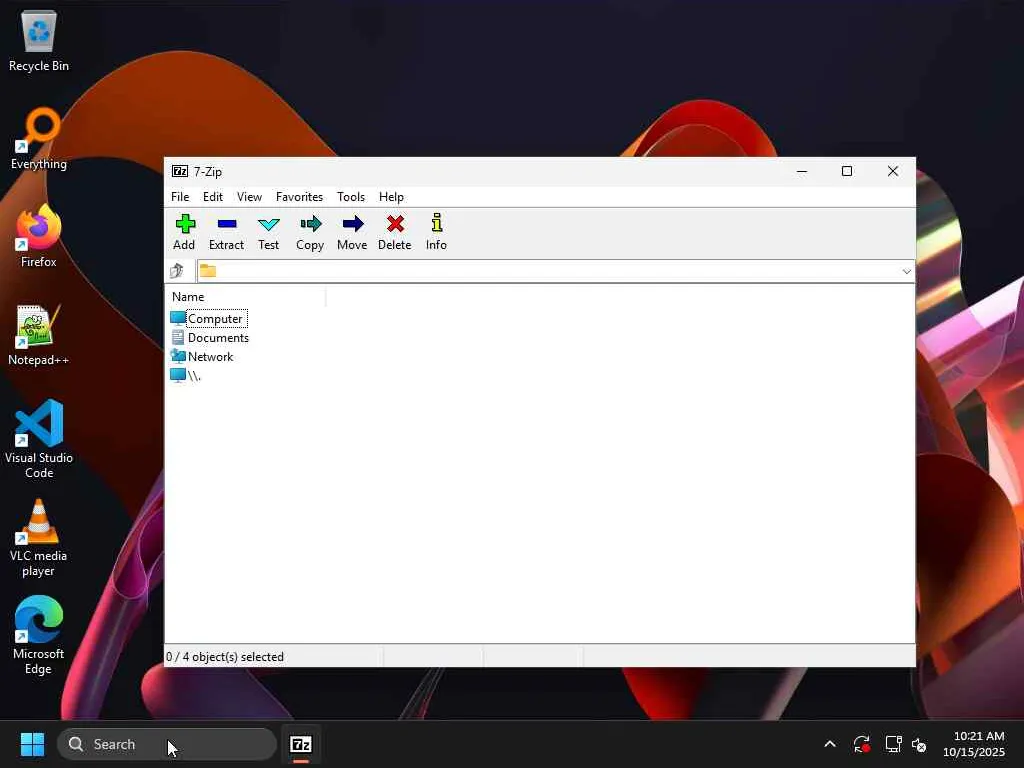Click the Add toolbar icon
The image size is (1024, 768).
coord(185,224)
